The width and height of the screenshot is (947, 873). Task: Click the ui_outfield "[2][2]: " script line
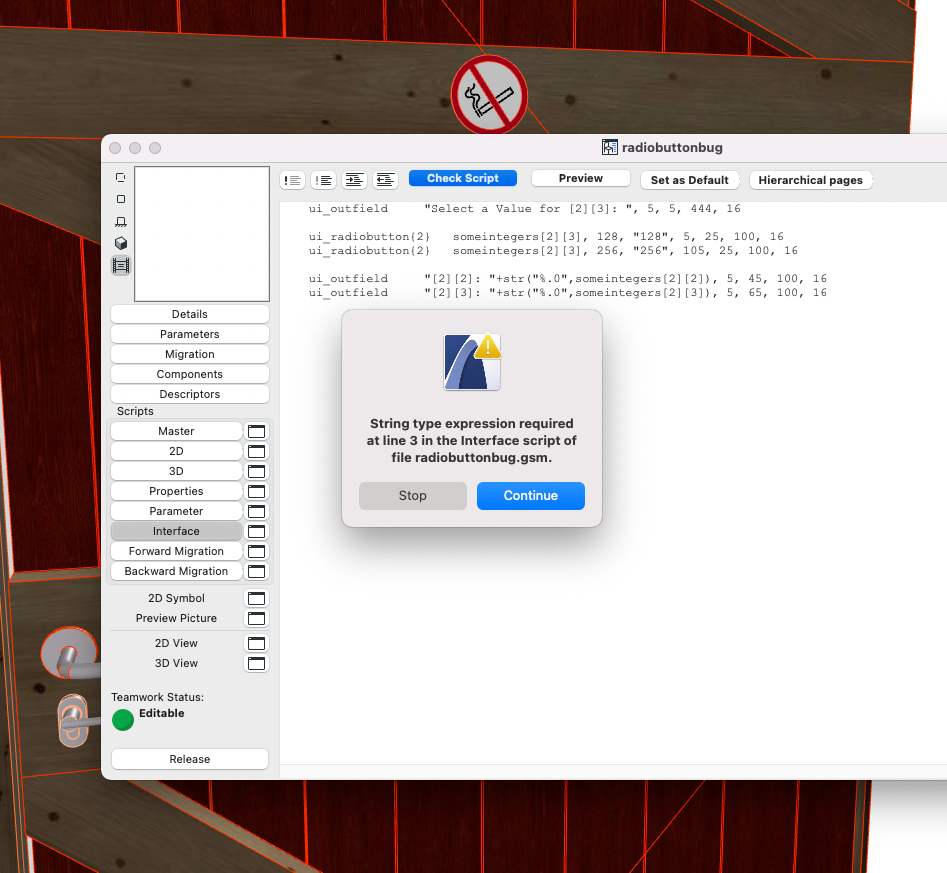pos(568,279)
